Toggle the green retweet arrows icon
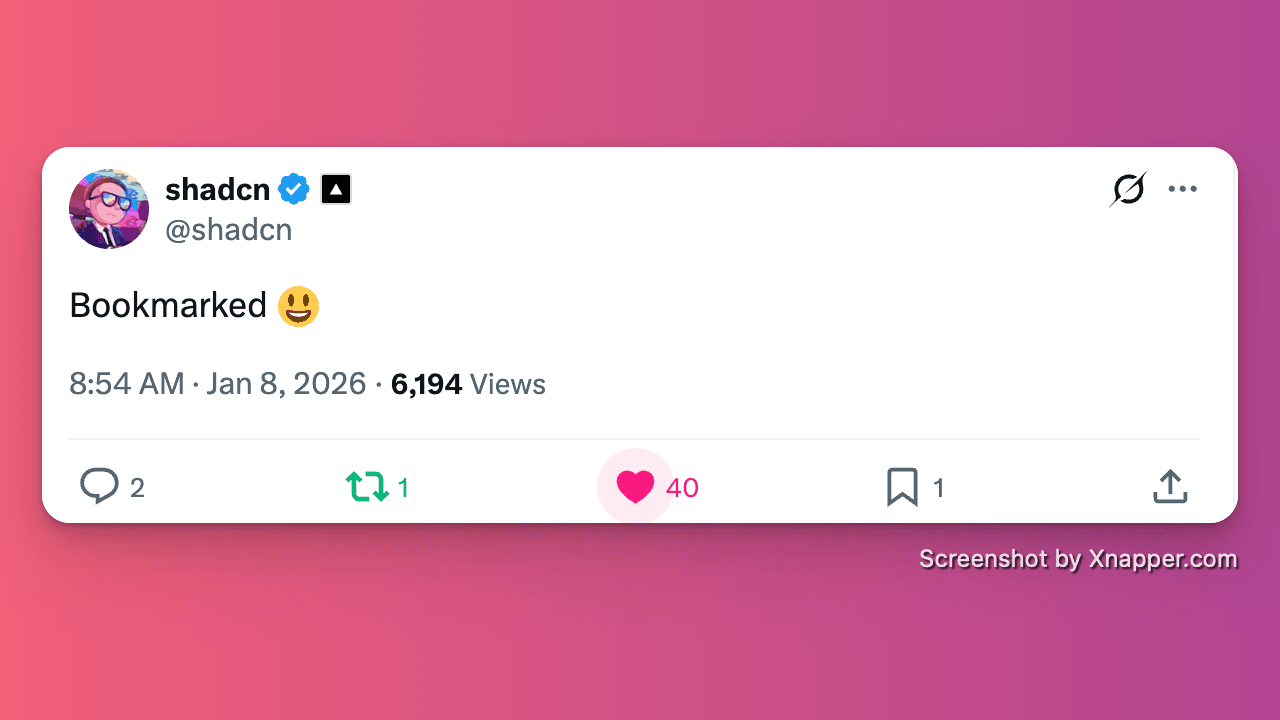The image size is (1280, 720). click(367, 487)
